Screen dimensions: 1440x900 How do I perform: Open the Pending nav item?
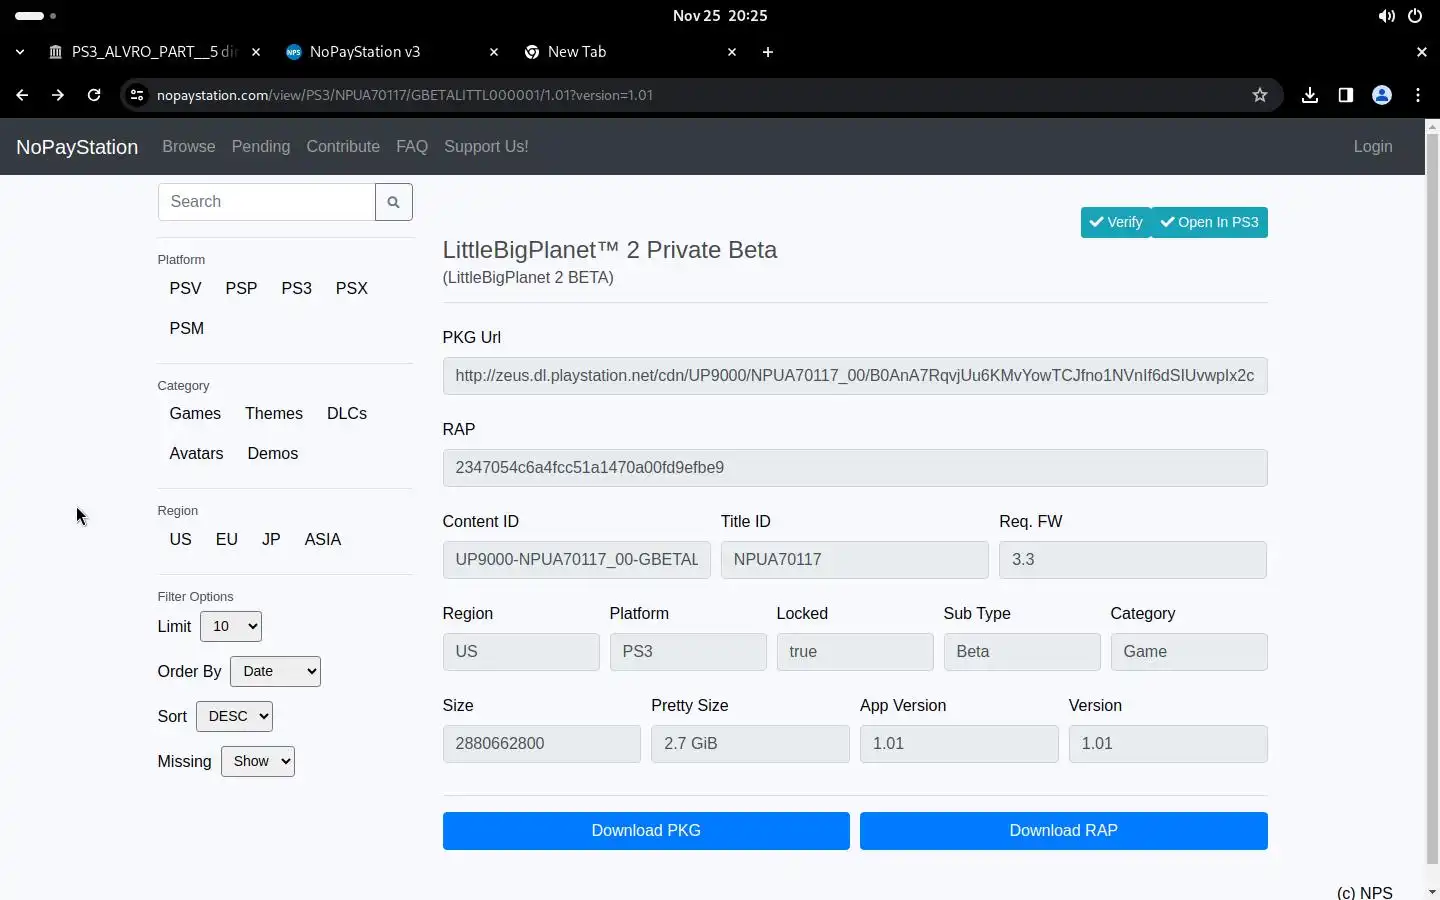(x=261, y=146)
